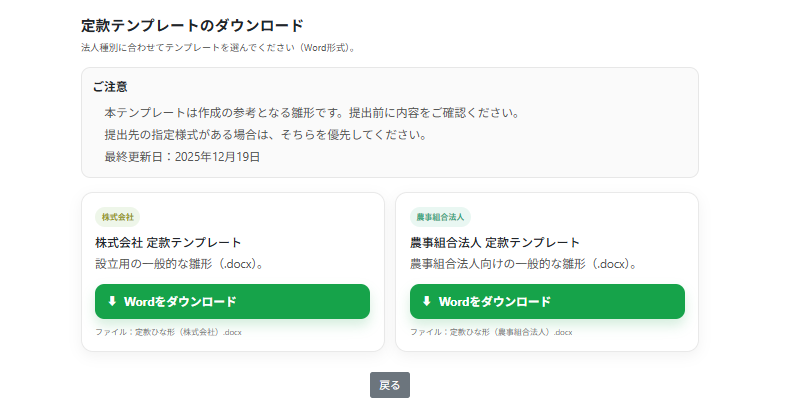
Task: Click the ご注意 notice heading
Action: point(110,87)
